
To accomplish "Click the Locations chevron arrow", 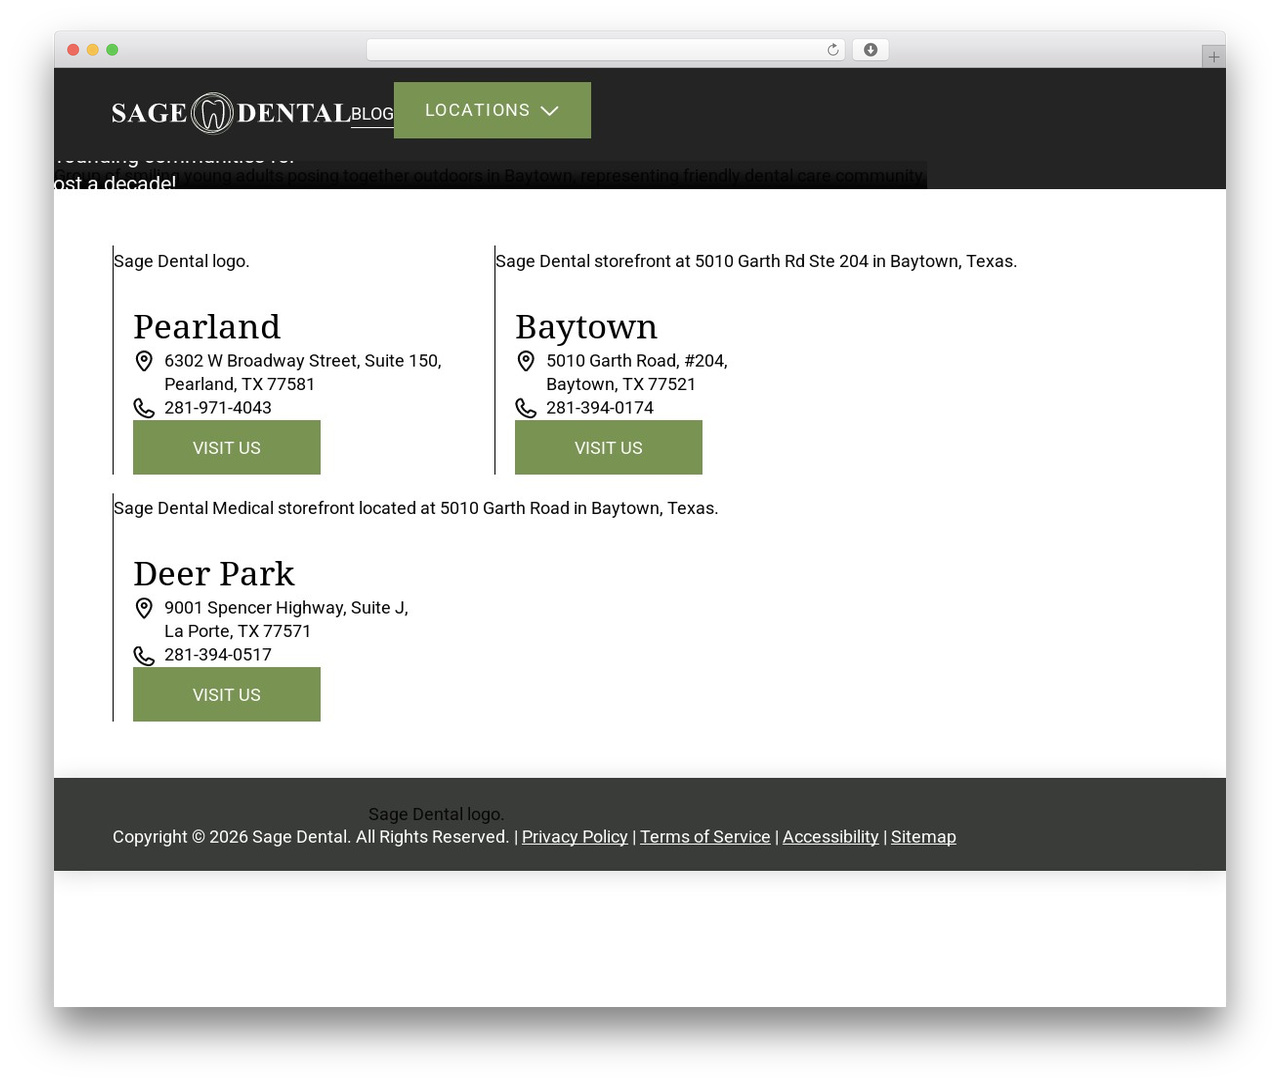I will point(549,111).
